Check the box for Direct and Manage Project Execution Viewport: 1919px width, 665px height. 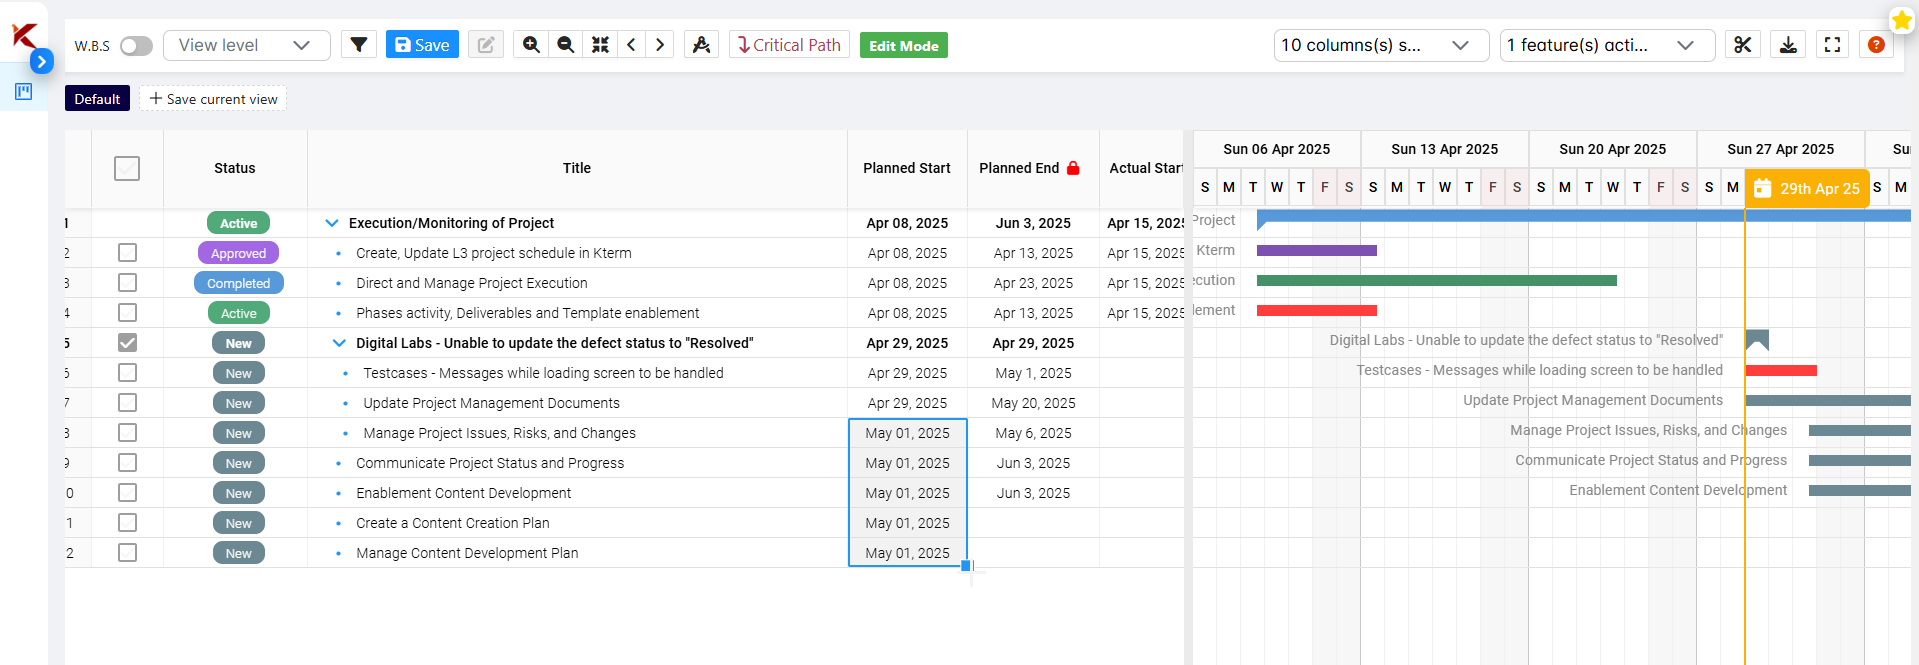point(127,283)
